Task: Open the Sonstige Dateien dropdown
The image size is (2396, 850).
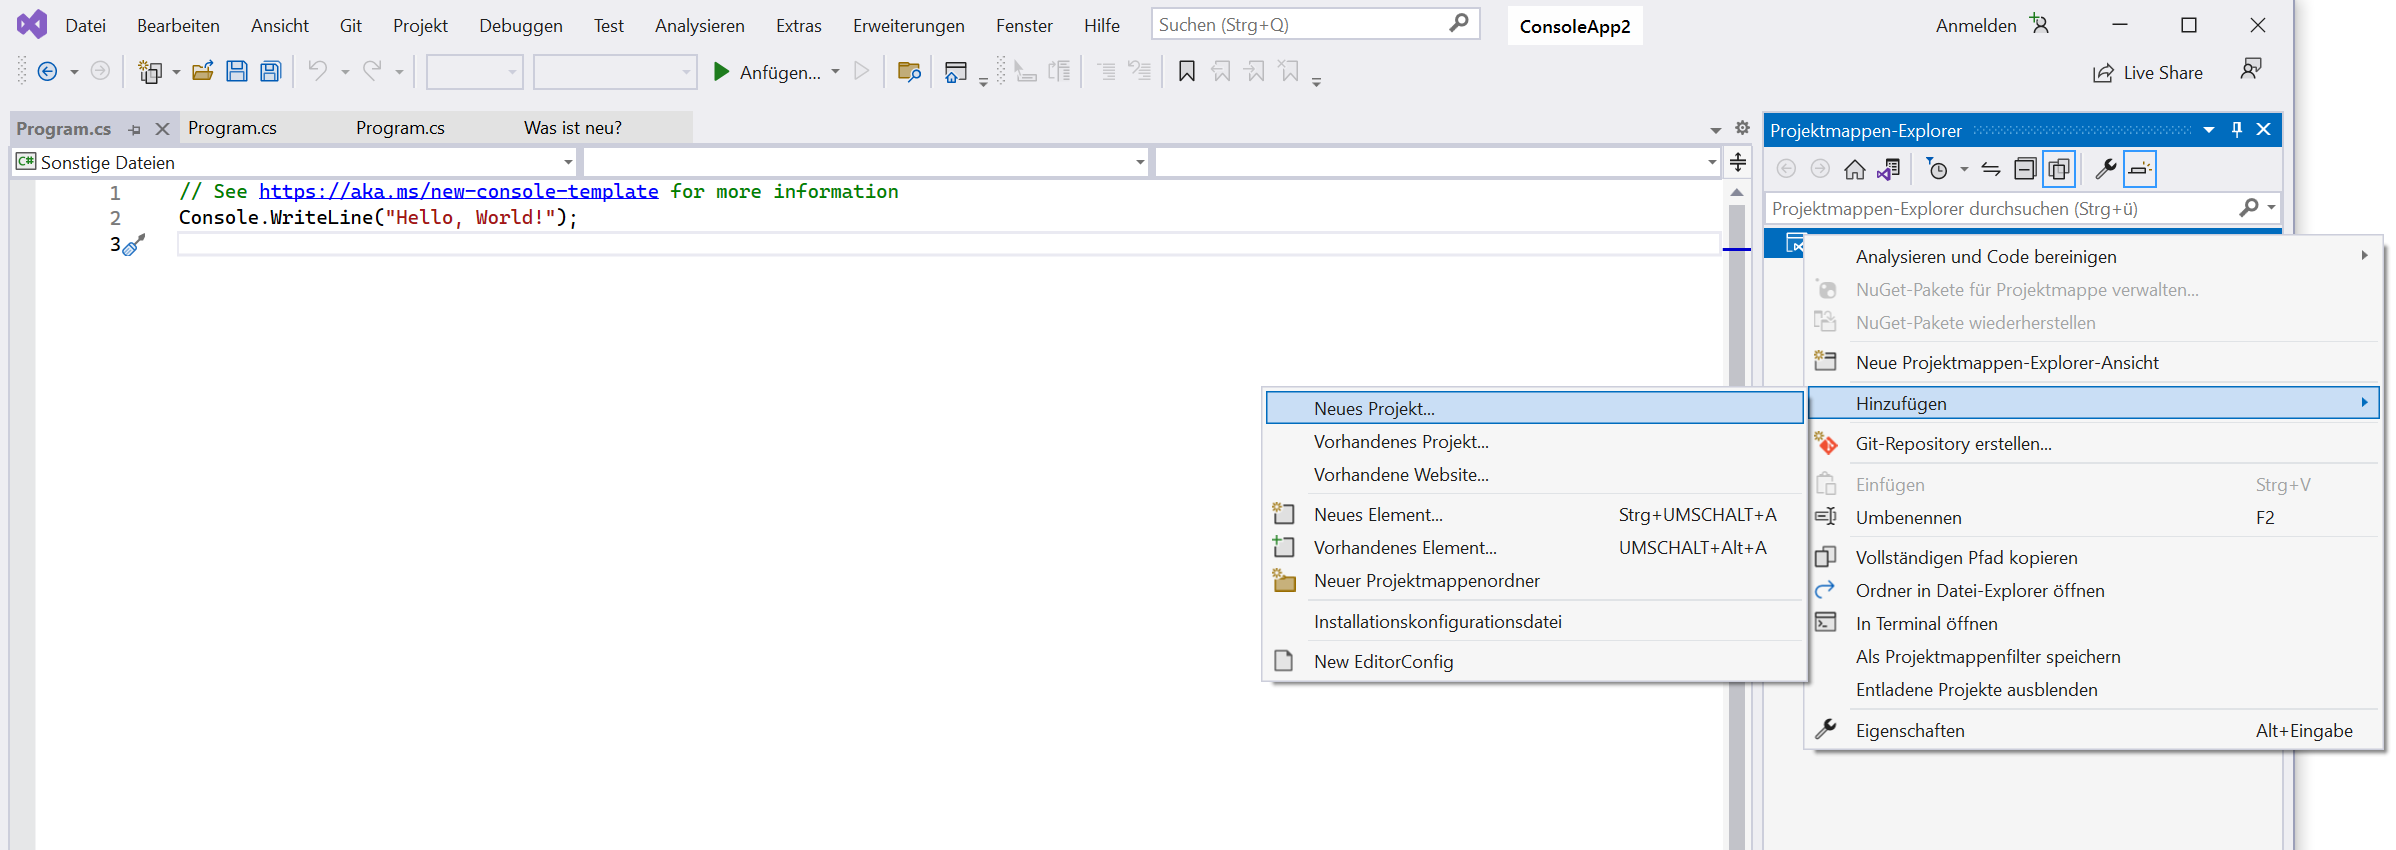Action: (x=568, y=162)
